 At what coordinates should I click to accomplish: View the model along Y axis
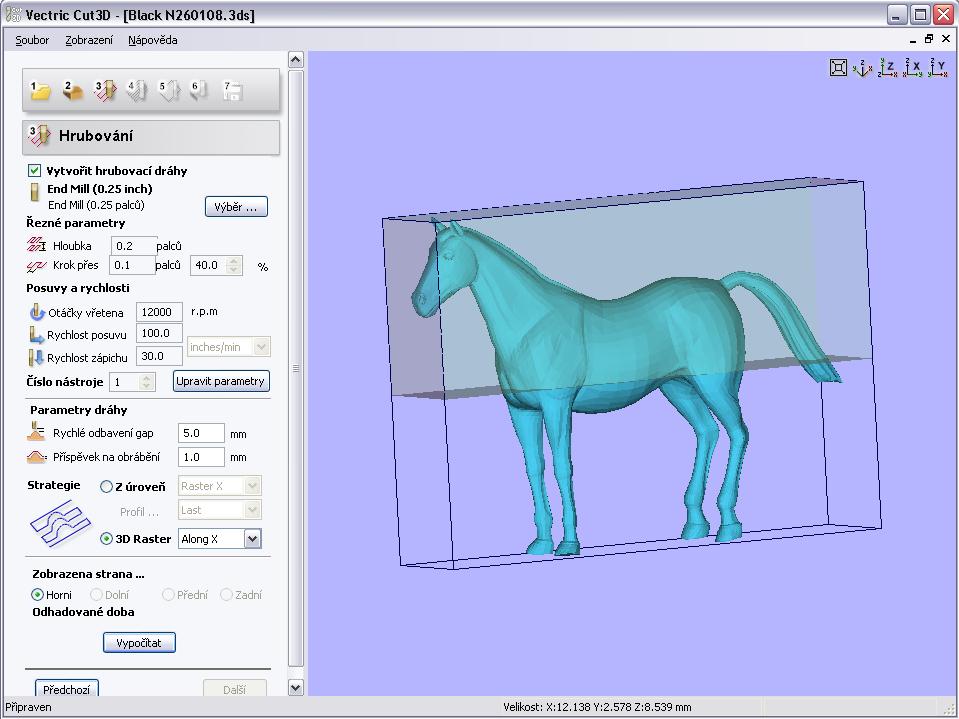[x=937, y=68]
